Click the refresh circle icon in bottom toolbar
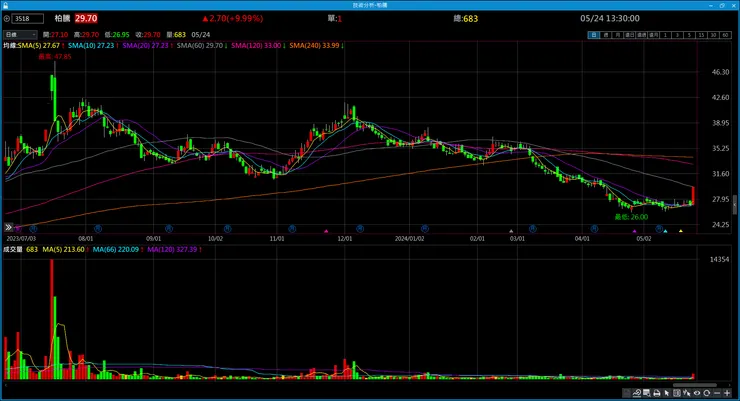Screen dimensions: 740x401 707,393
